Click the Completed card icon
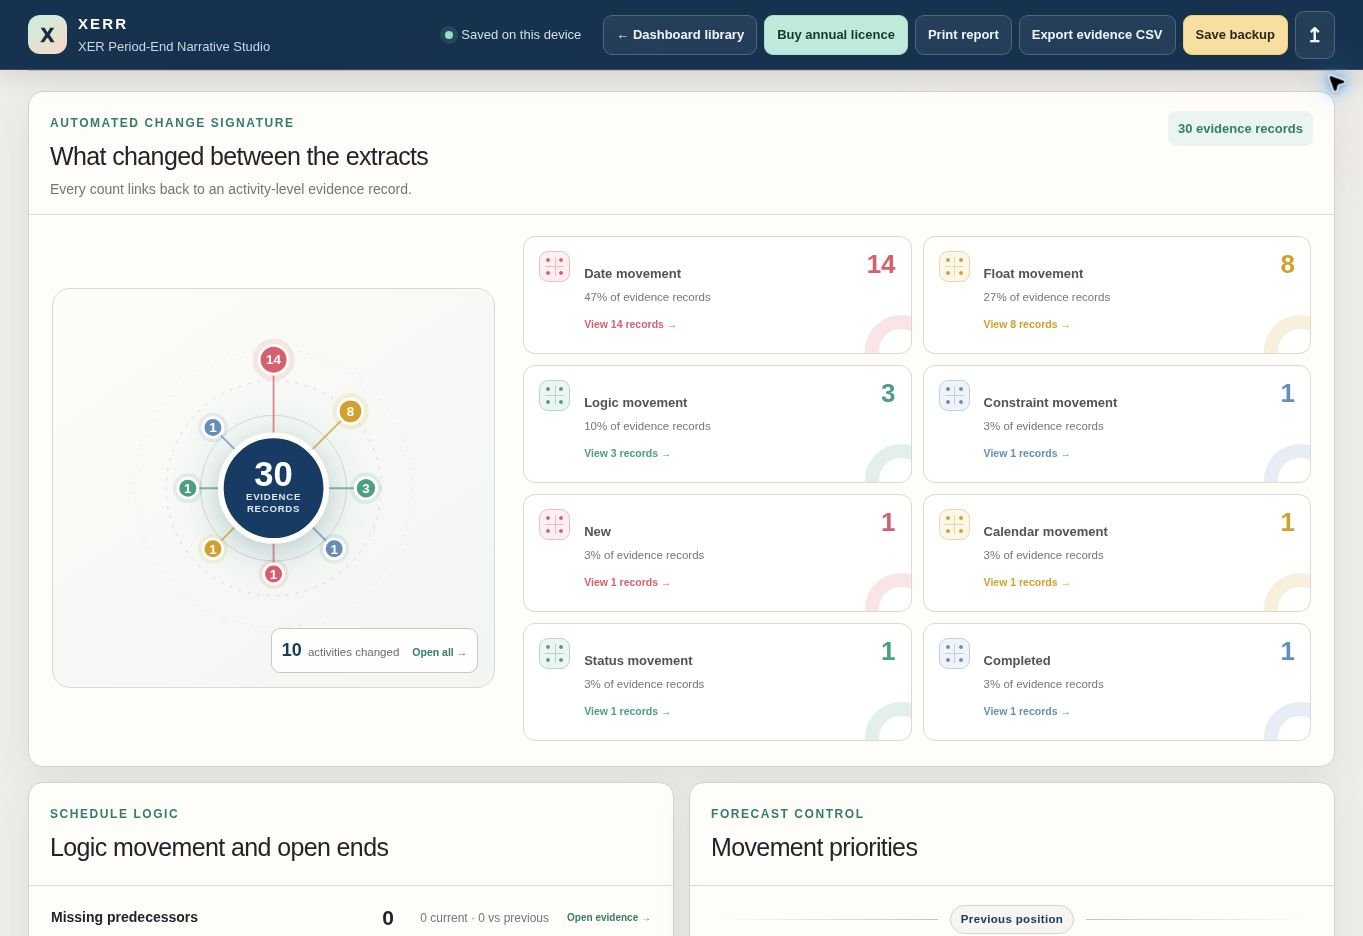 coord(954,653)
